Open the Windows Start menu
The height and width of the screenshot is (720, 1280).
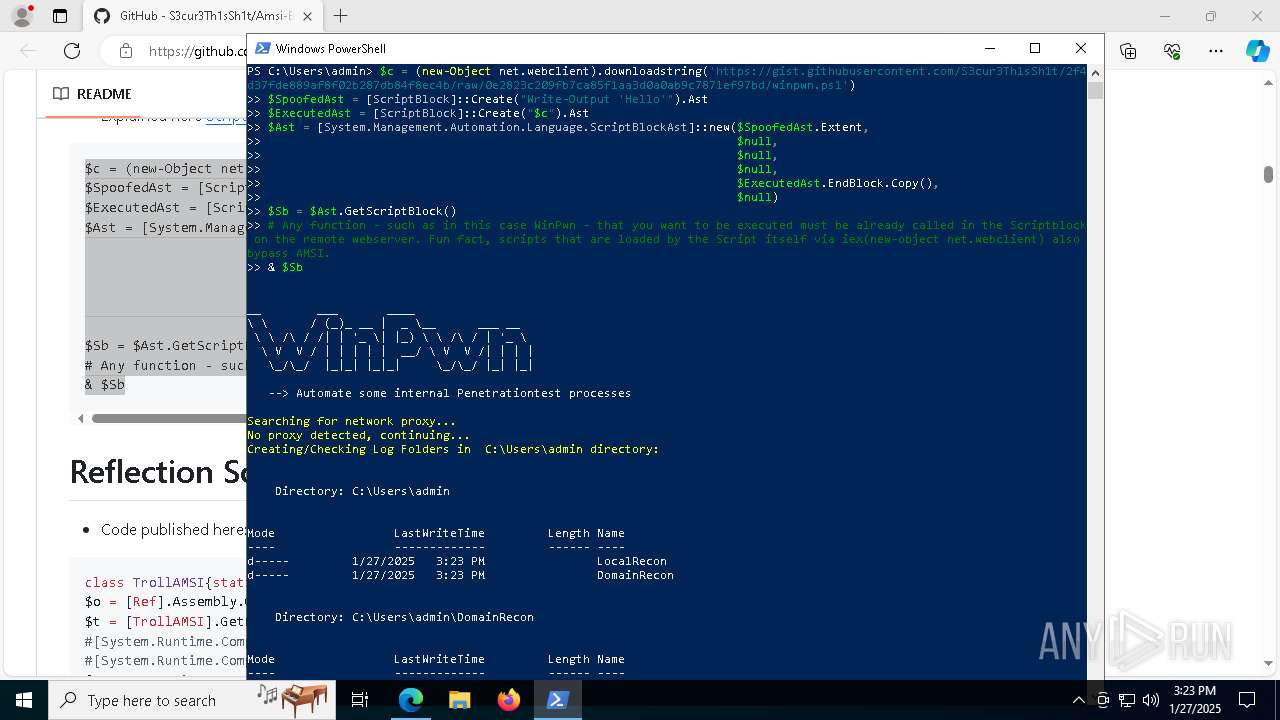tap(24, 700)
